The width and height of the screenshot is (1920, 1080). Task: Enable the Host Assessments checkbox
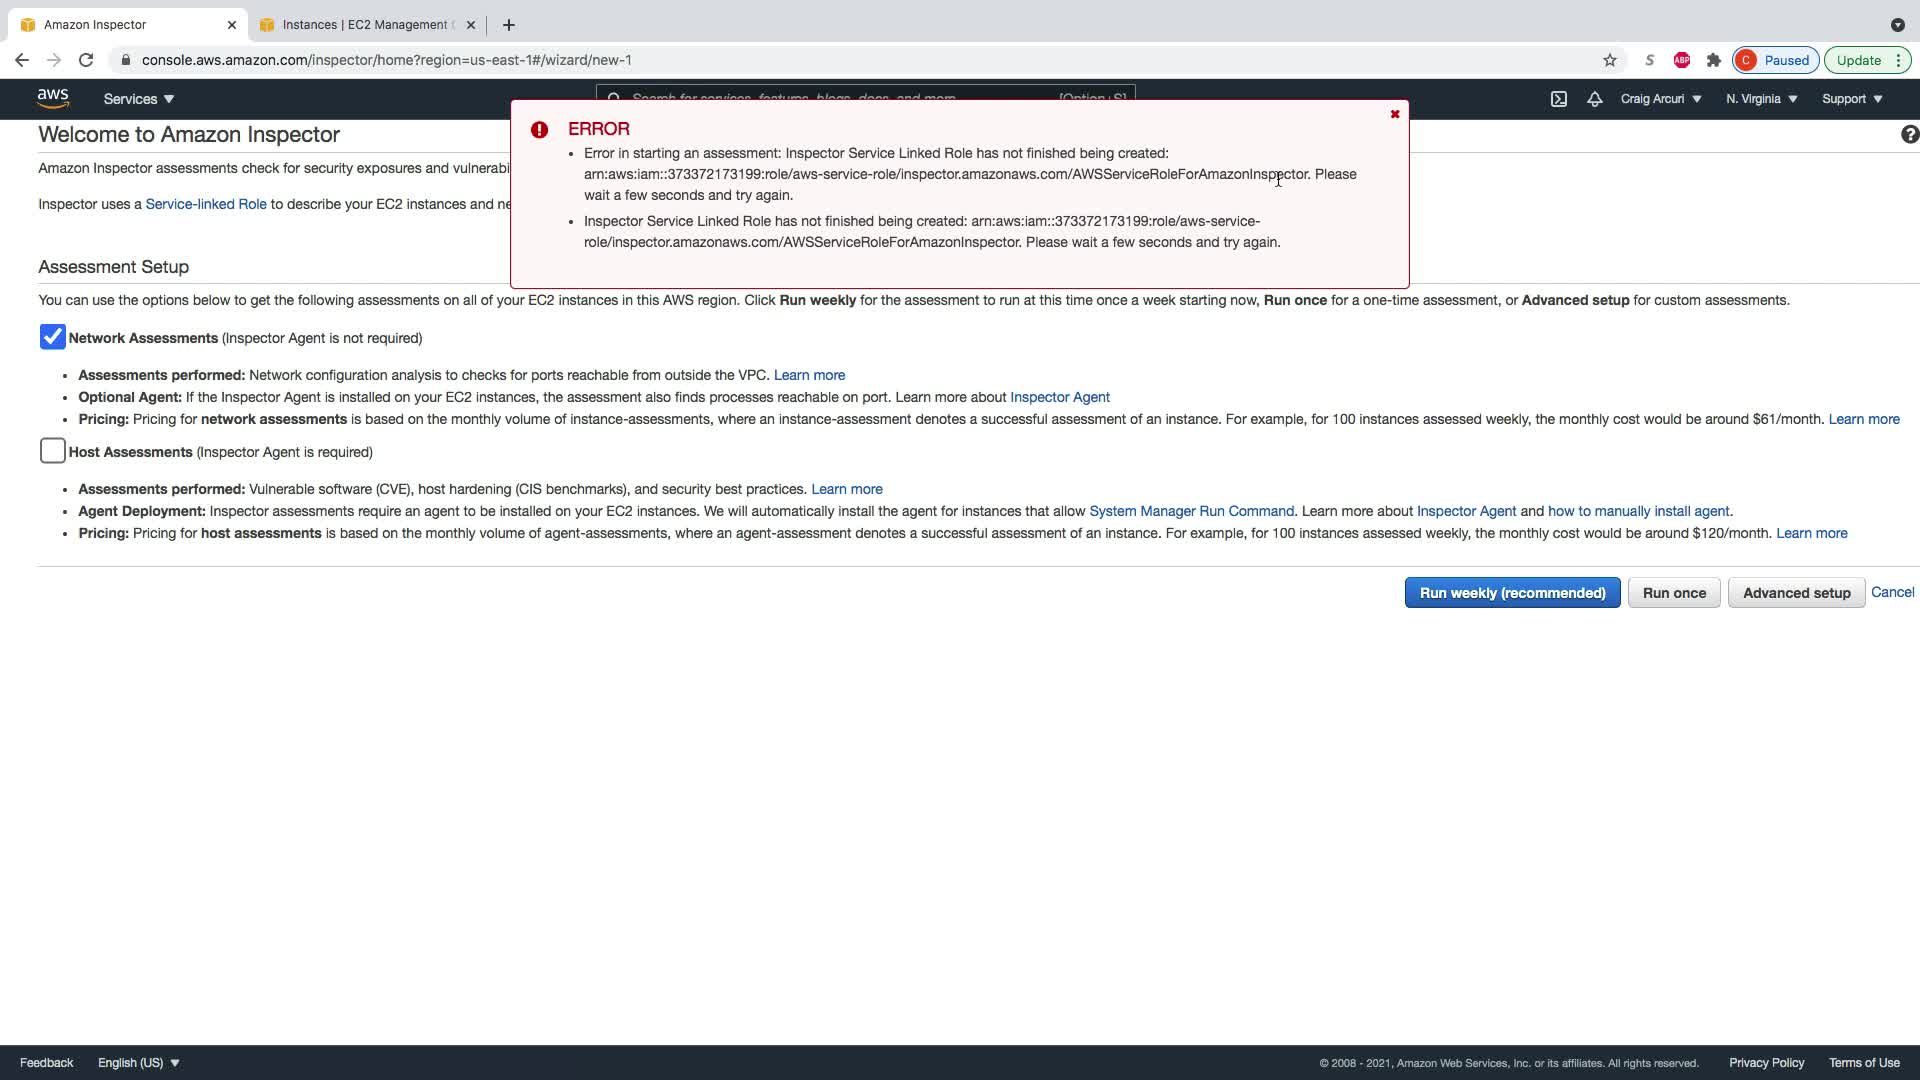pyautogui.click(x=53, y=451)
